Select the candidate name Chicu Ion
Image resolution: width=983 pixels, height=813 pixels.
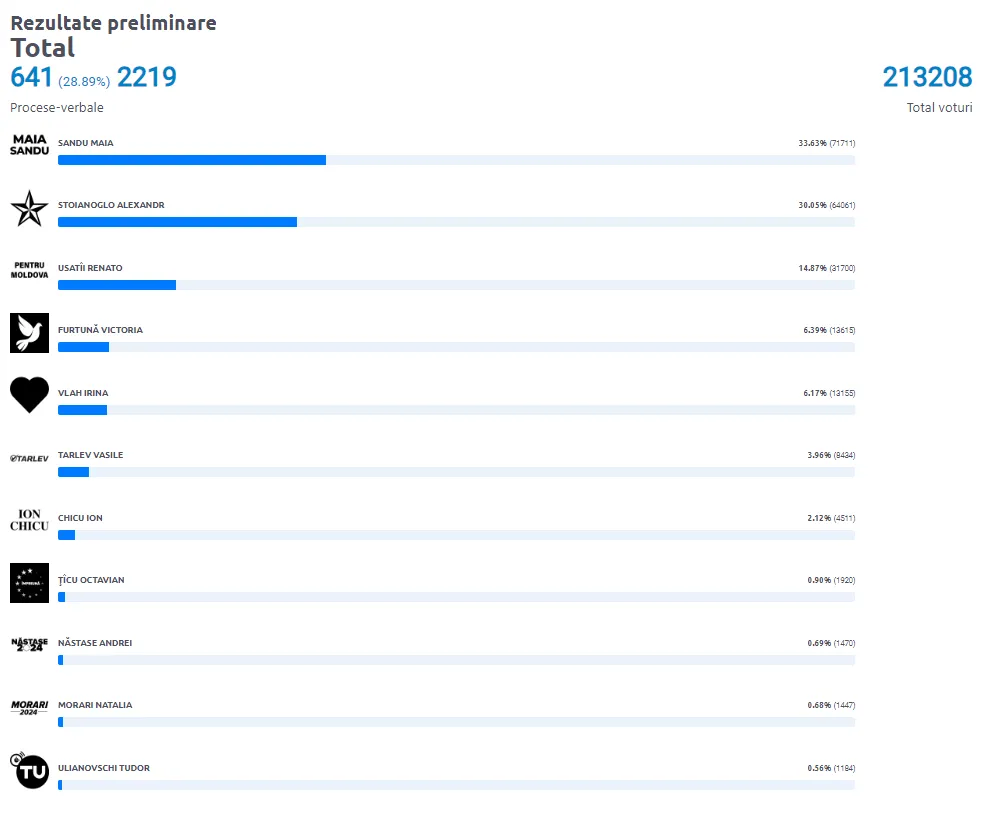pos(80,518)
